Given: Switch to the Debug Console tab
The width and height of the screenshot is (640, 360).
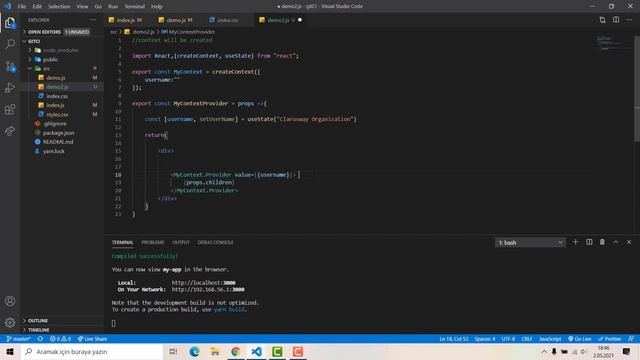Looking at the screenshot, I should coord(216,242).
